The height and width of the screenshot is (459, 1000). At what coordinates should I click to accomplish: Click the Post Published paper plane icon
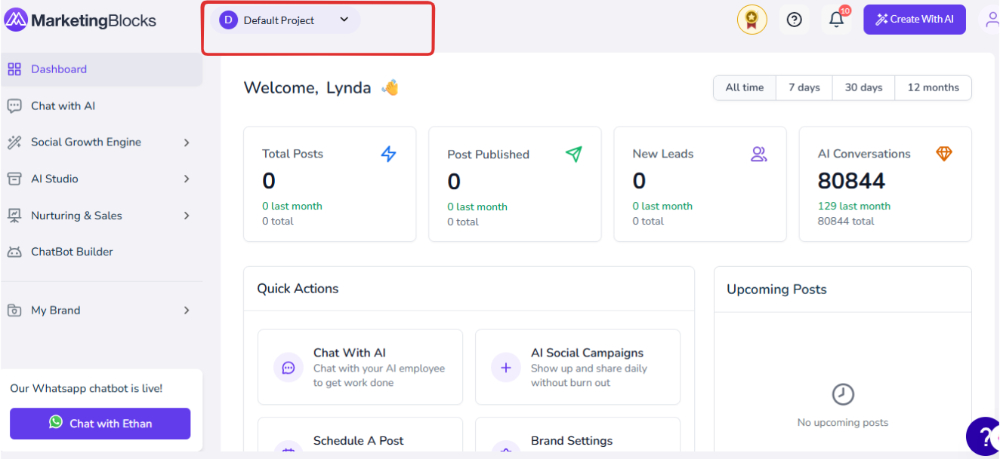(573, 154)
